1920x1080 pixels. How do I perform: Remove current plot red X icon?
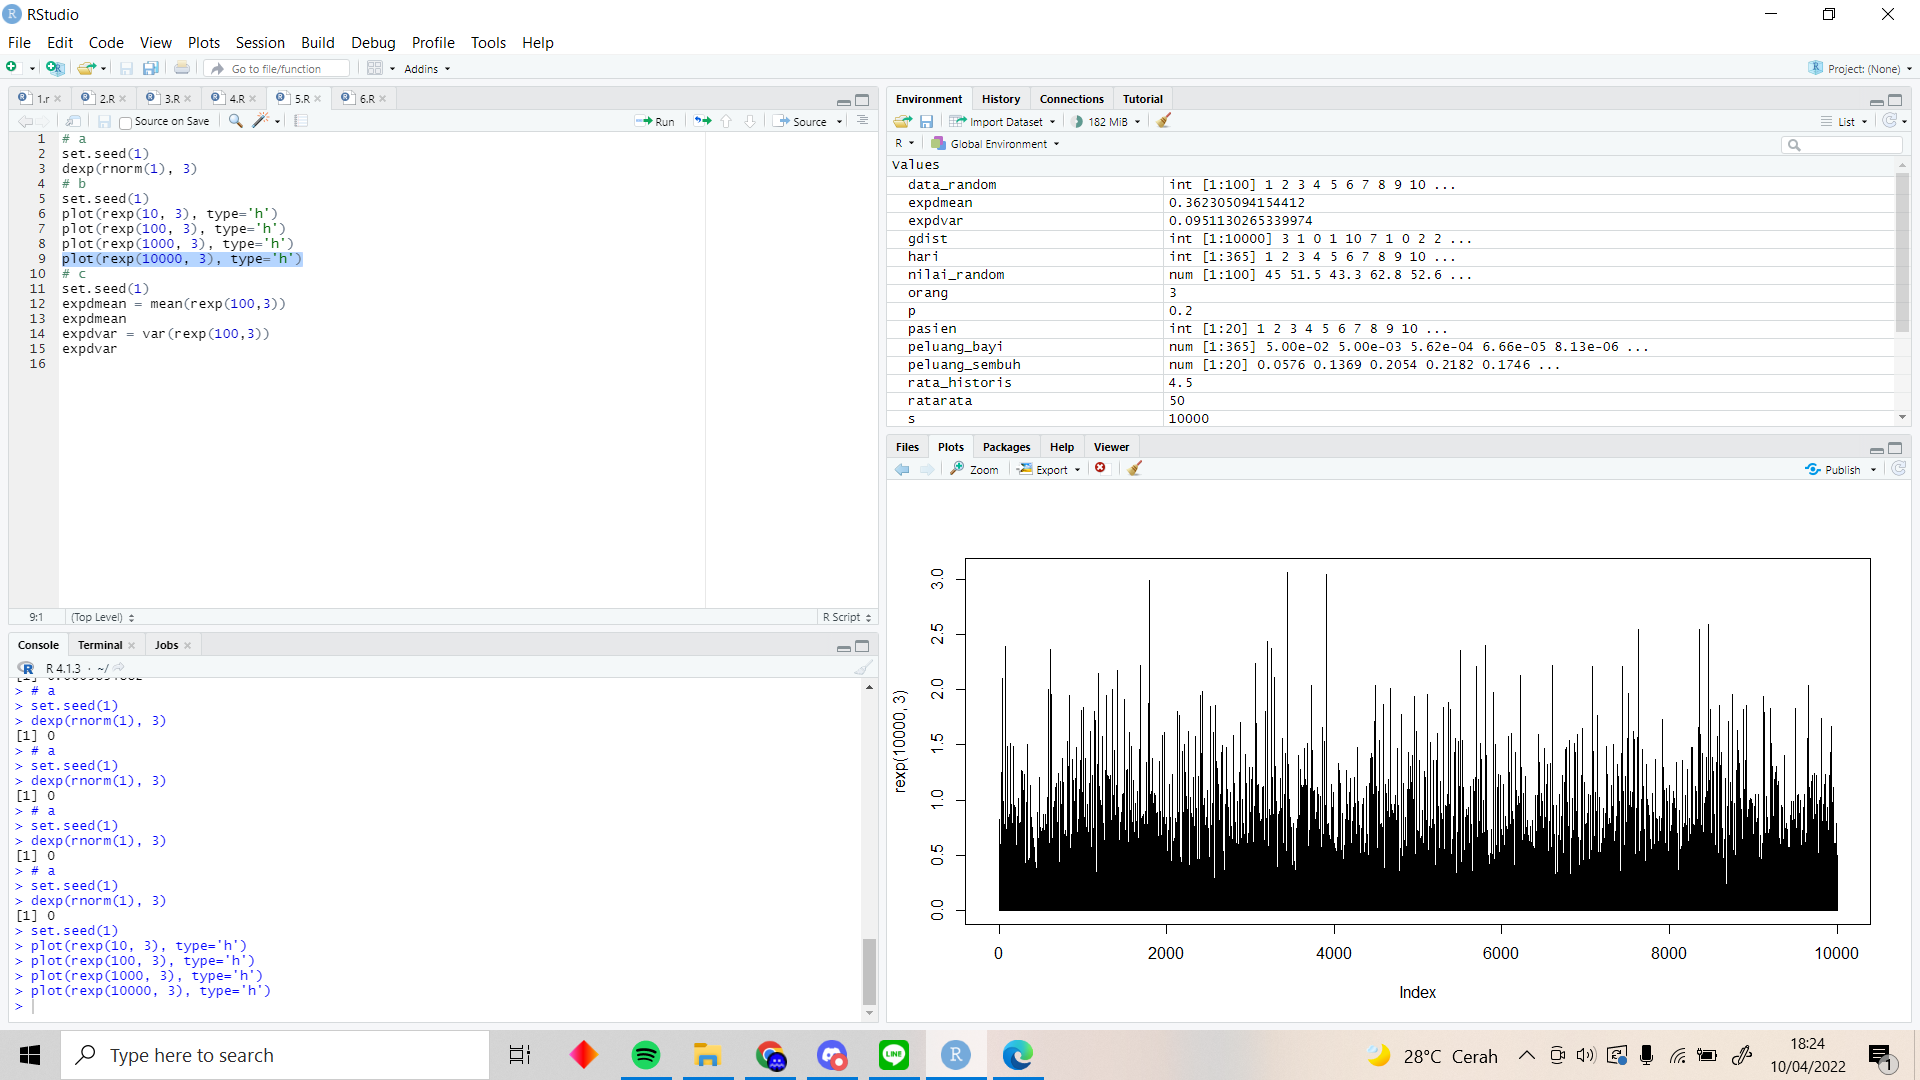[1101, 468]
